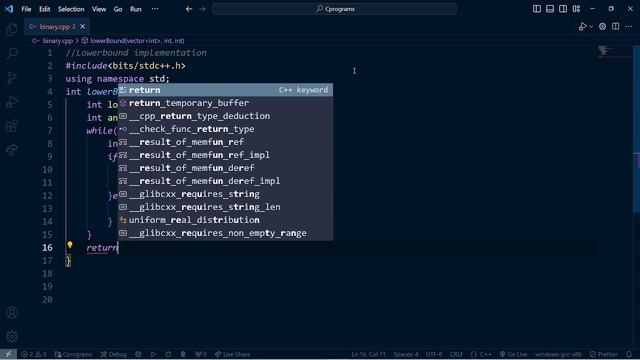Select the __glibcxx_requires_string_len suggestion
The height and width of the screenshot is (360, 640).
225,207
